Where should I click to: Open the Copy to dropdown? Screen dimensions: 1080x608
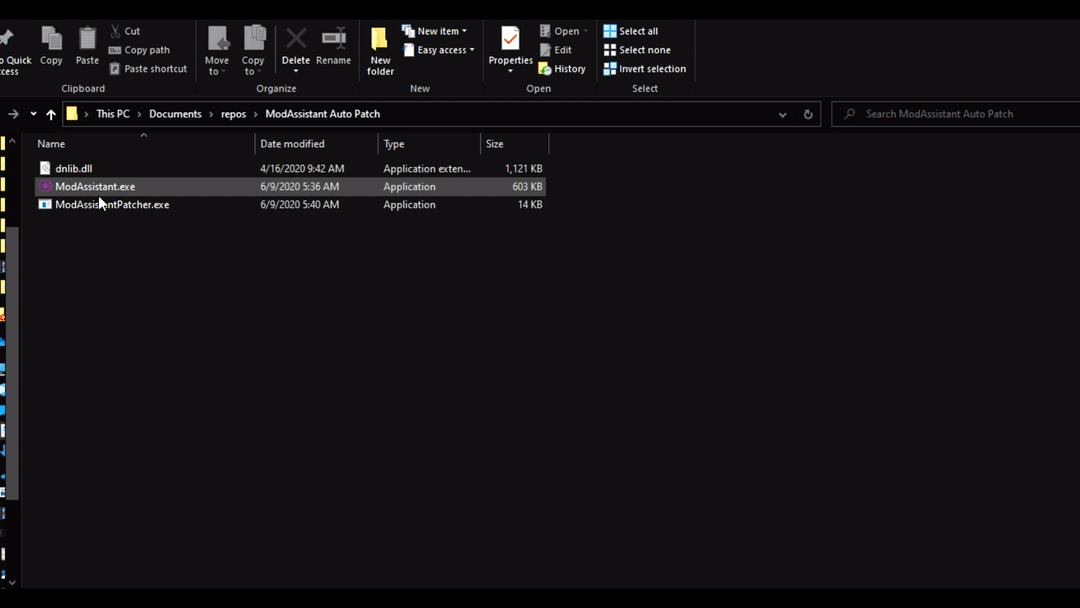pyautogui.click(x=253, y=51)
